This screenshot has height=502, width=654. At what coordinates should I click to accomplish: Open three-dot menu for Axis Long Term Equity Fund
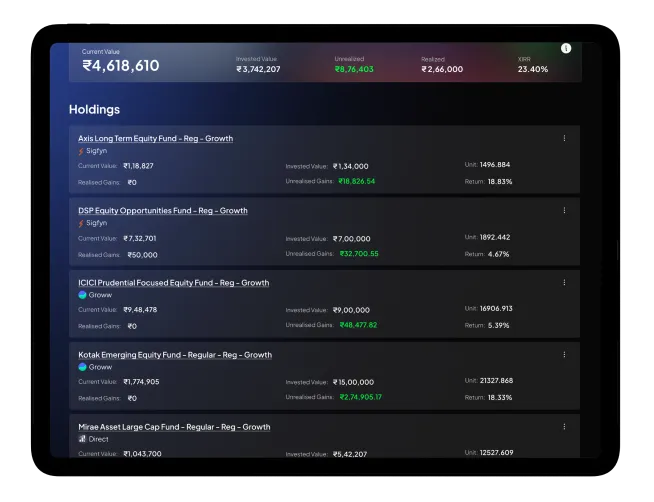[564, 138]
